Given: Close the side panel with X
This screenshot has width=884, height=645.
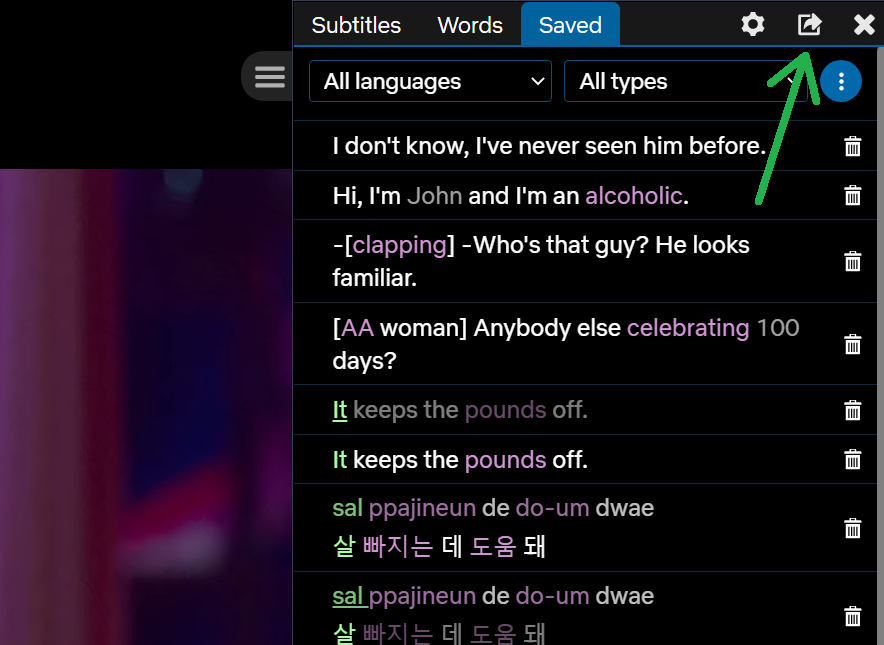Looking at the screenshot, I should coord(864,24).
